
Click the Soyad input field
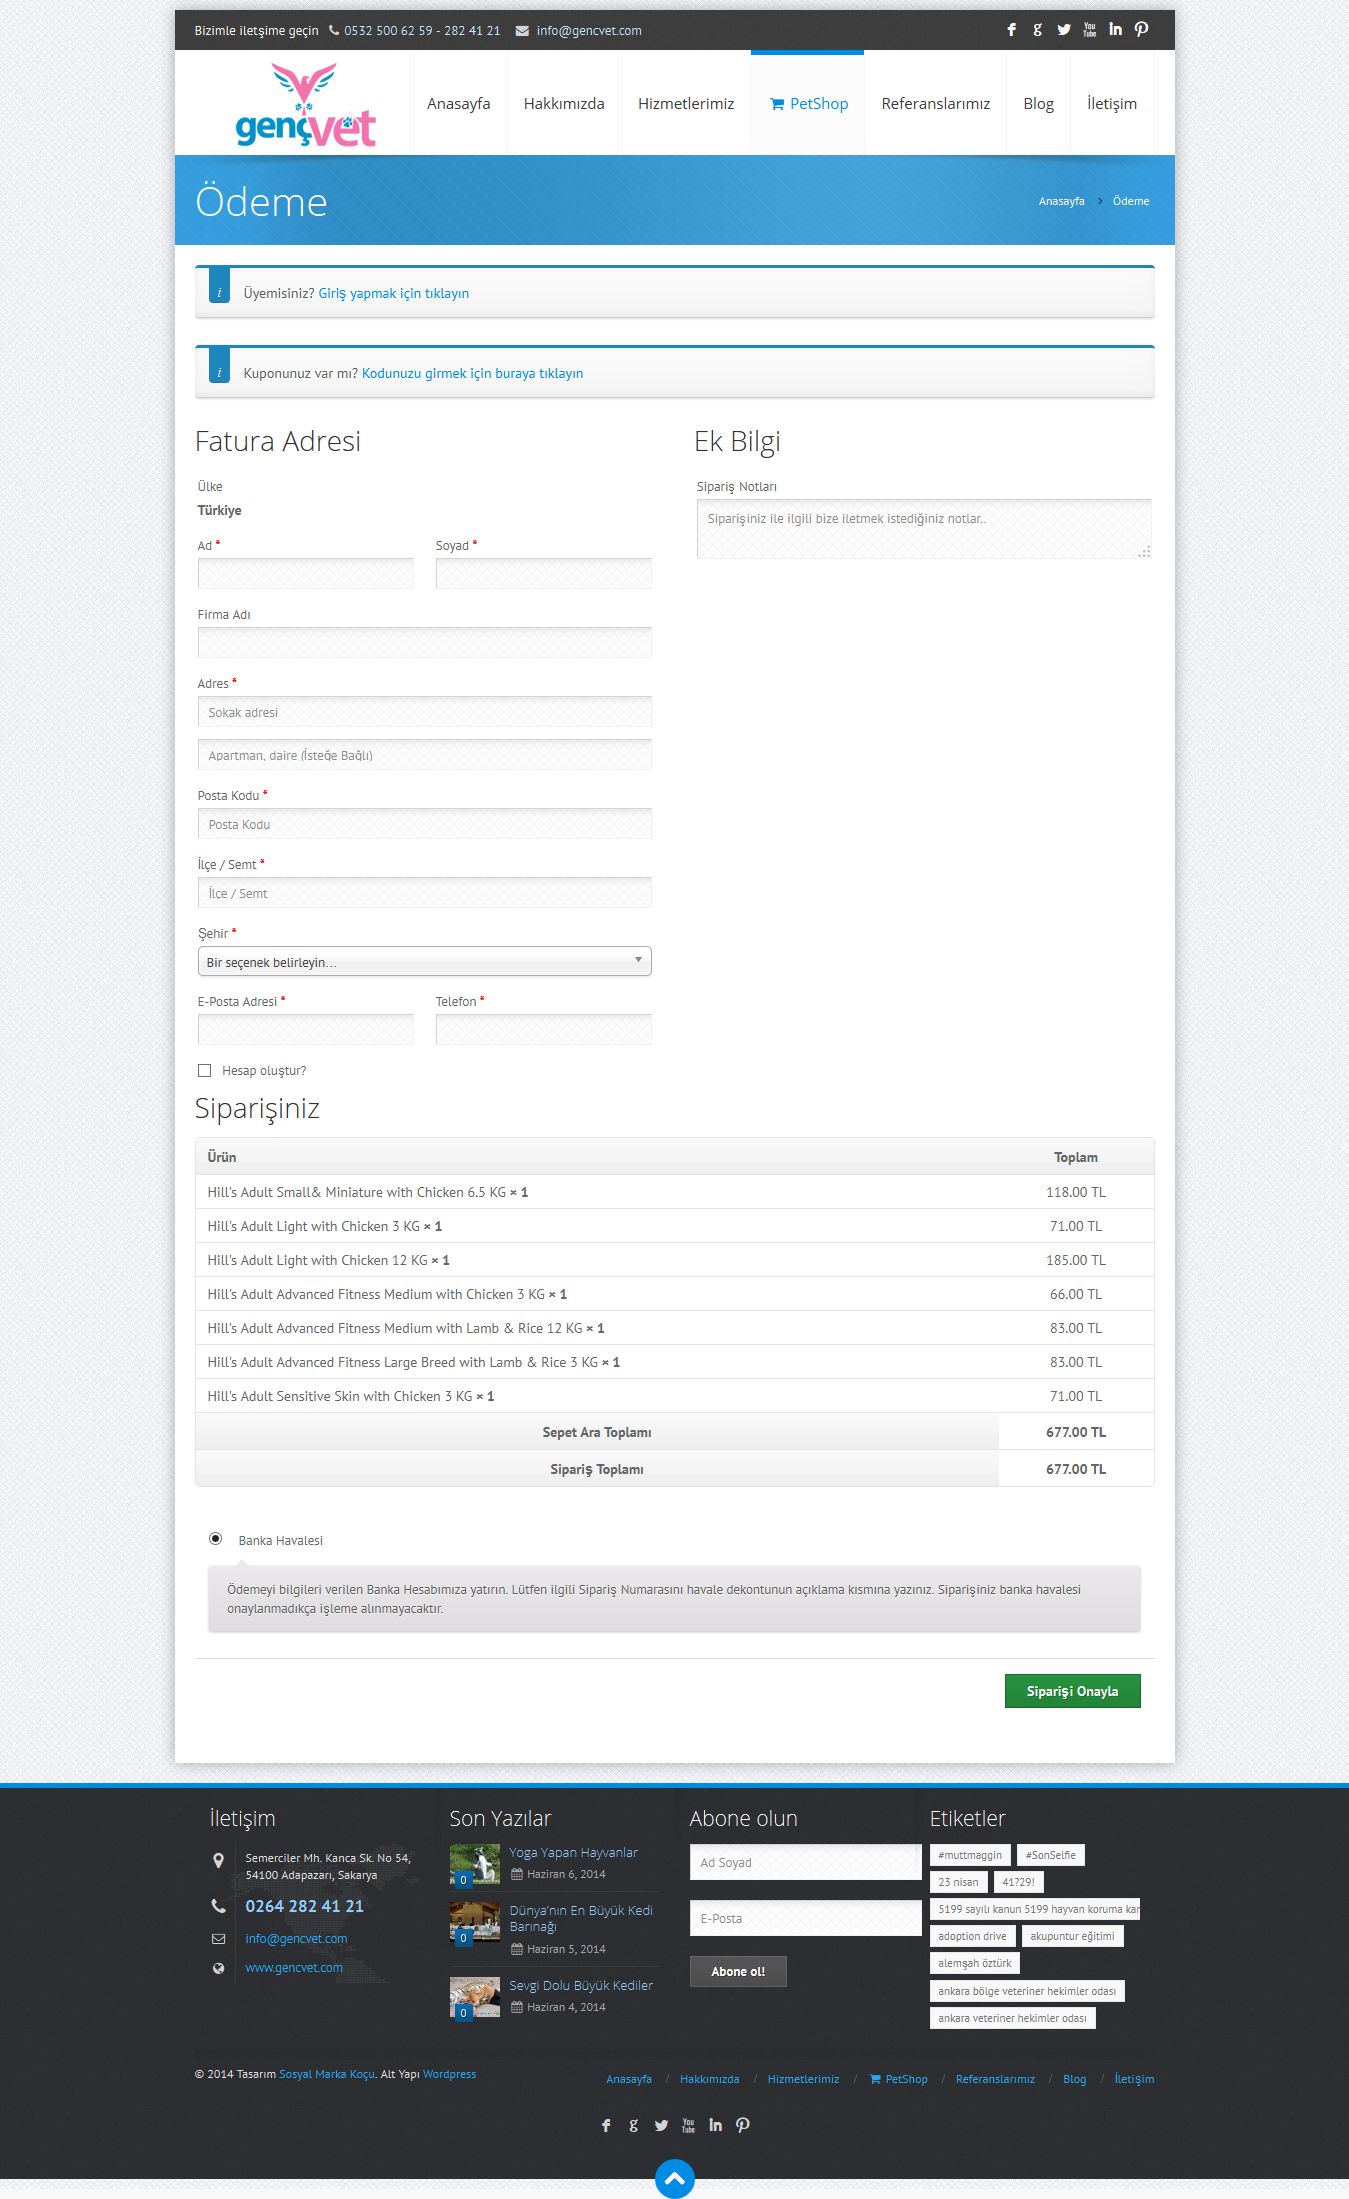coord(544,574)
